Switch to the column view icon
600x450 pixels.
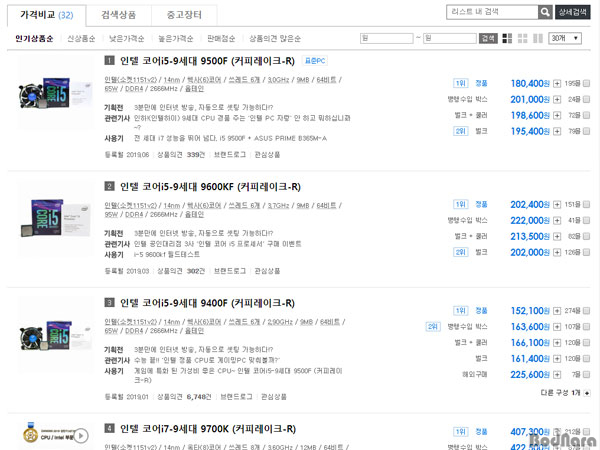pyautogui.click(x=538, y=38)
